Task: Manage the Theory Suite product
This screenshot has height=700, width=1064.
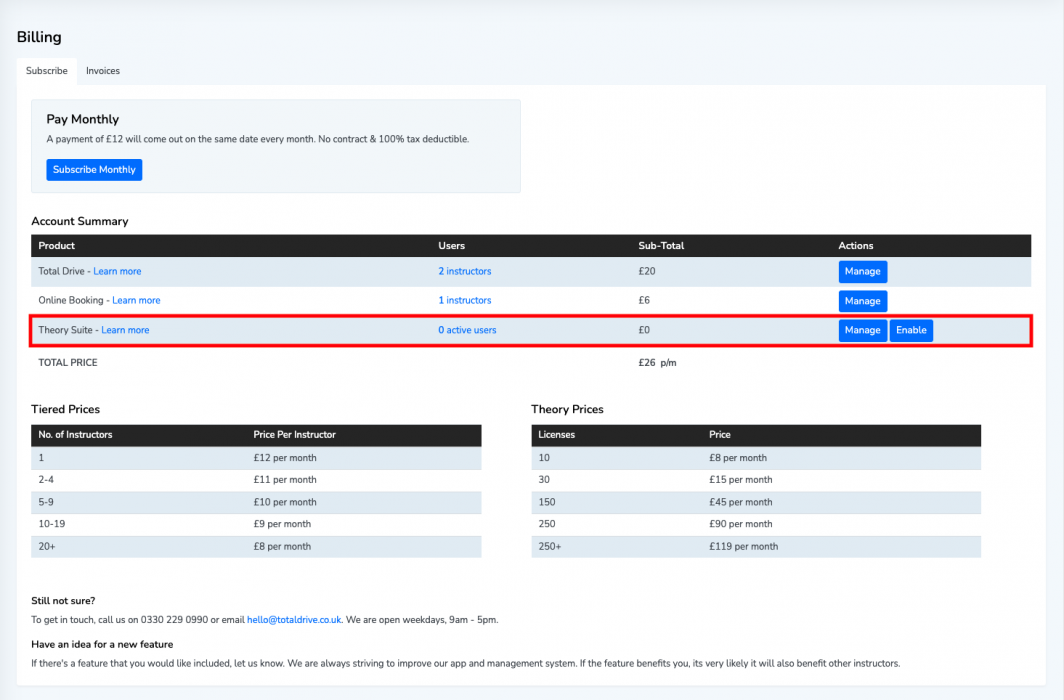Action: [x=862, y=330]
